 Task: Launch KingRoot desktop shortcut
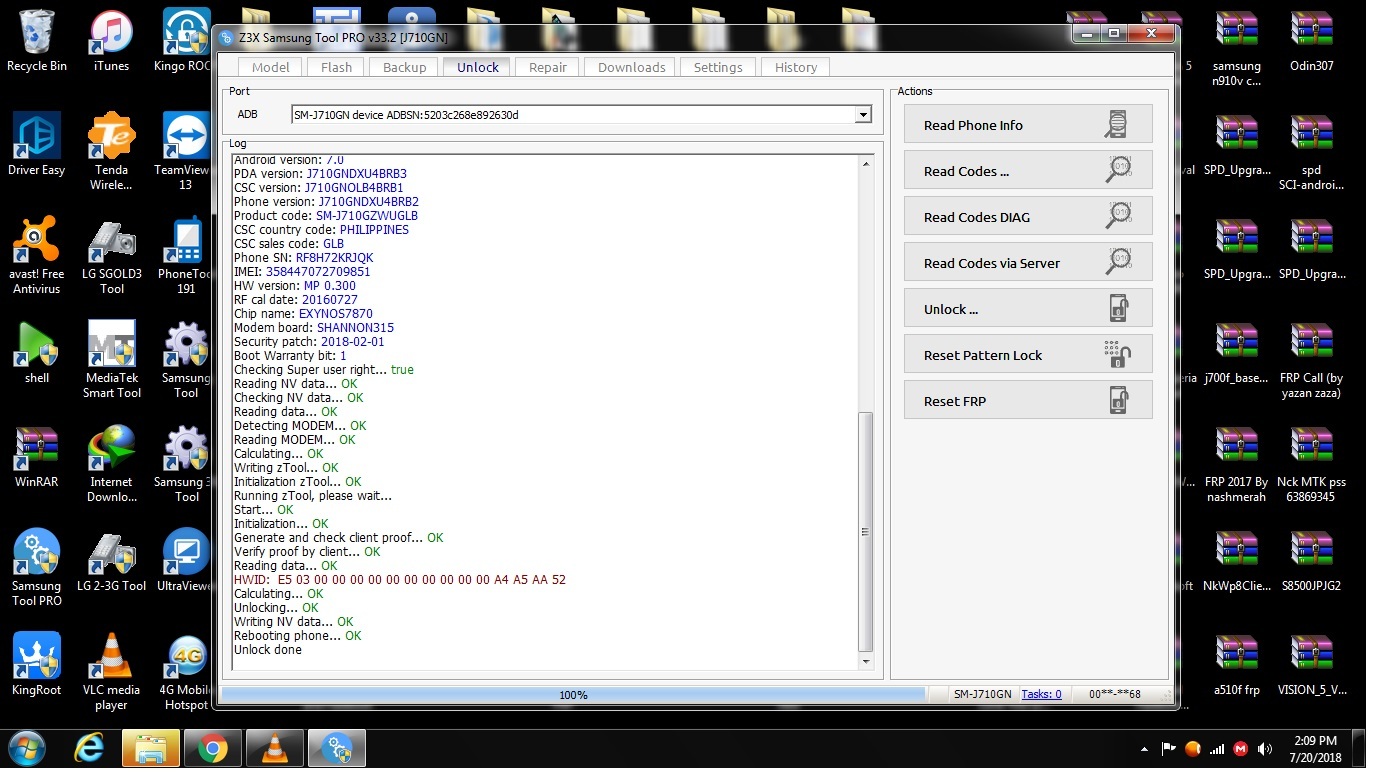37,666
